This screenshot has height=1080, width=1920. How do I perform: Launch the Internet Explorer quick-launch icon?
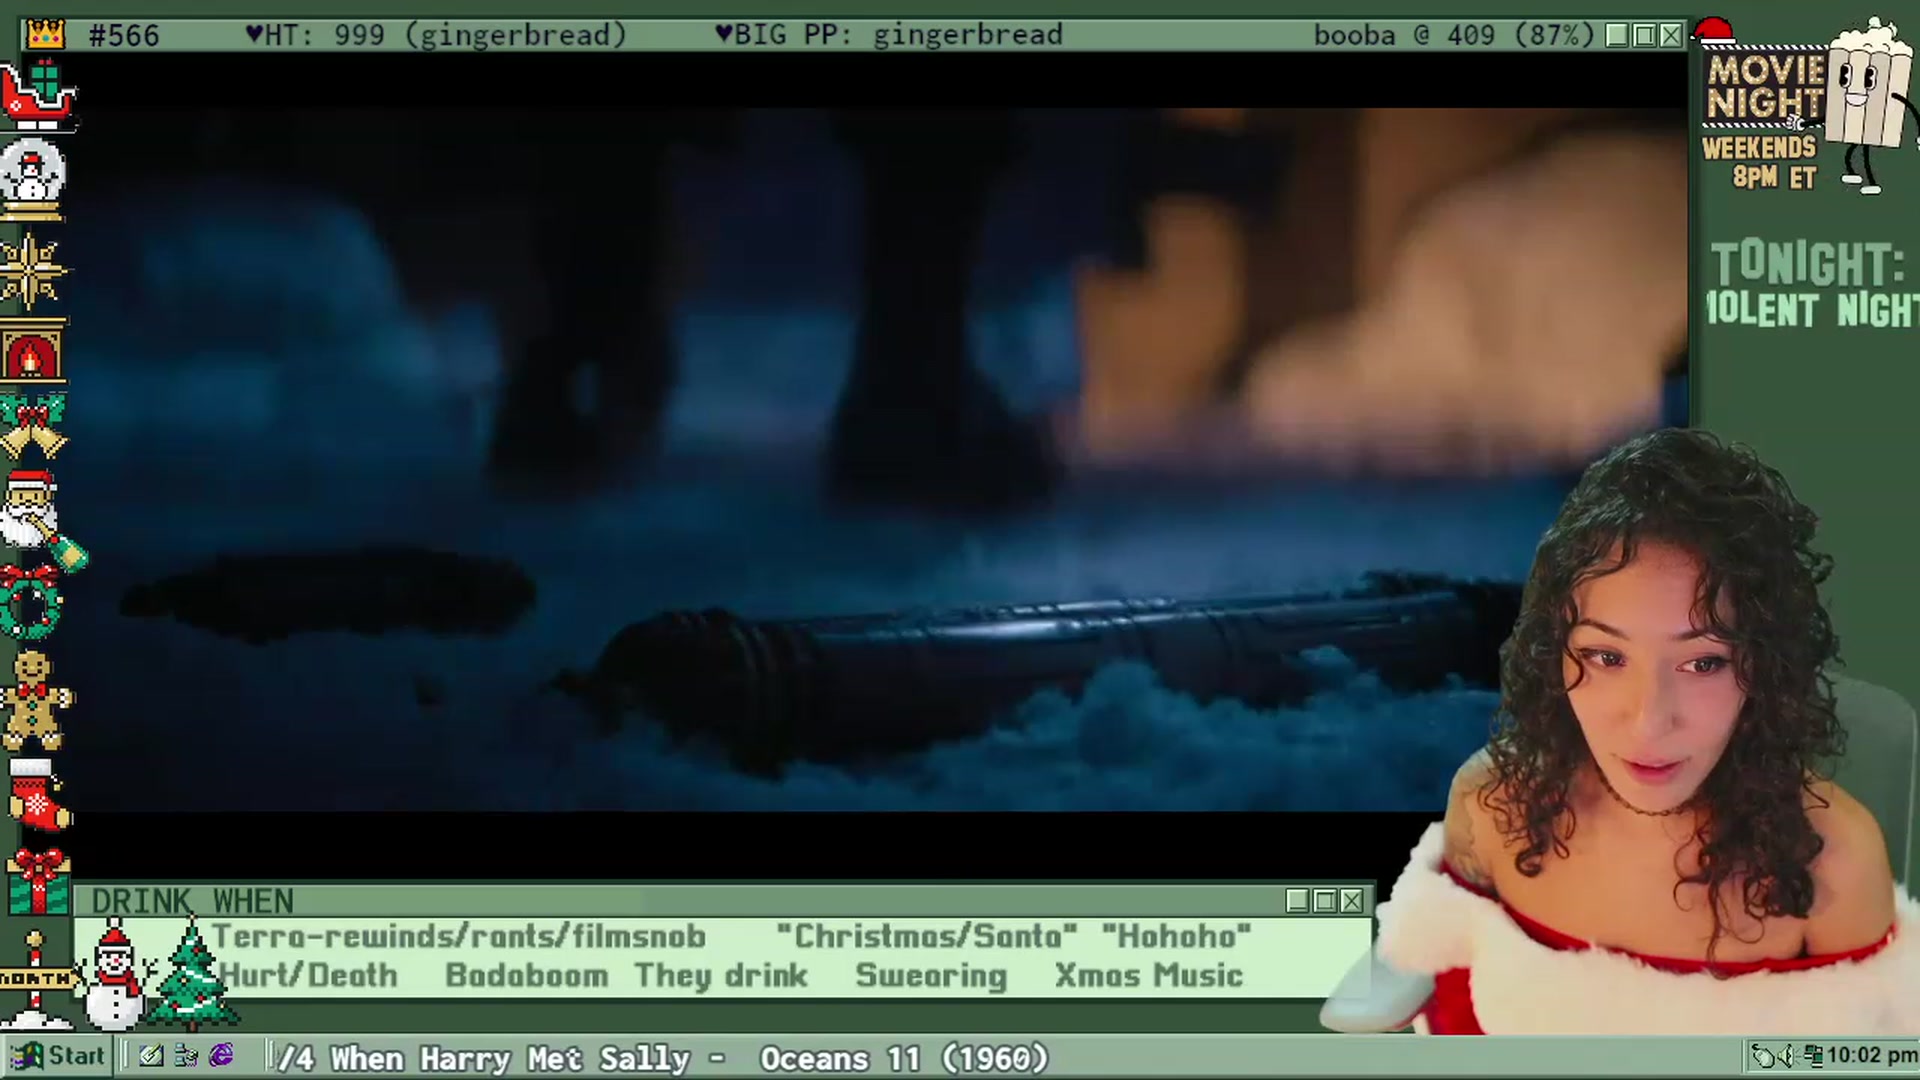221,1056
